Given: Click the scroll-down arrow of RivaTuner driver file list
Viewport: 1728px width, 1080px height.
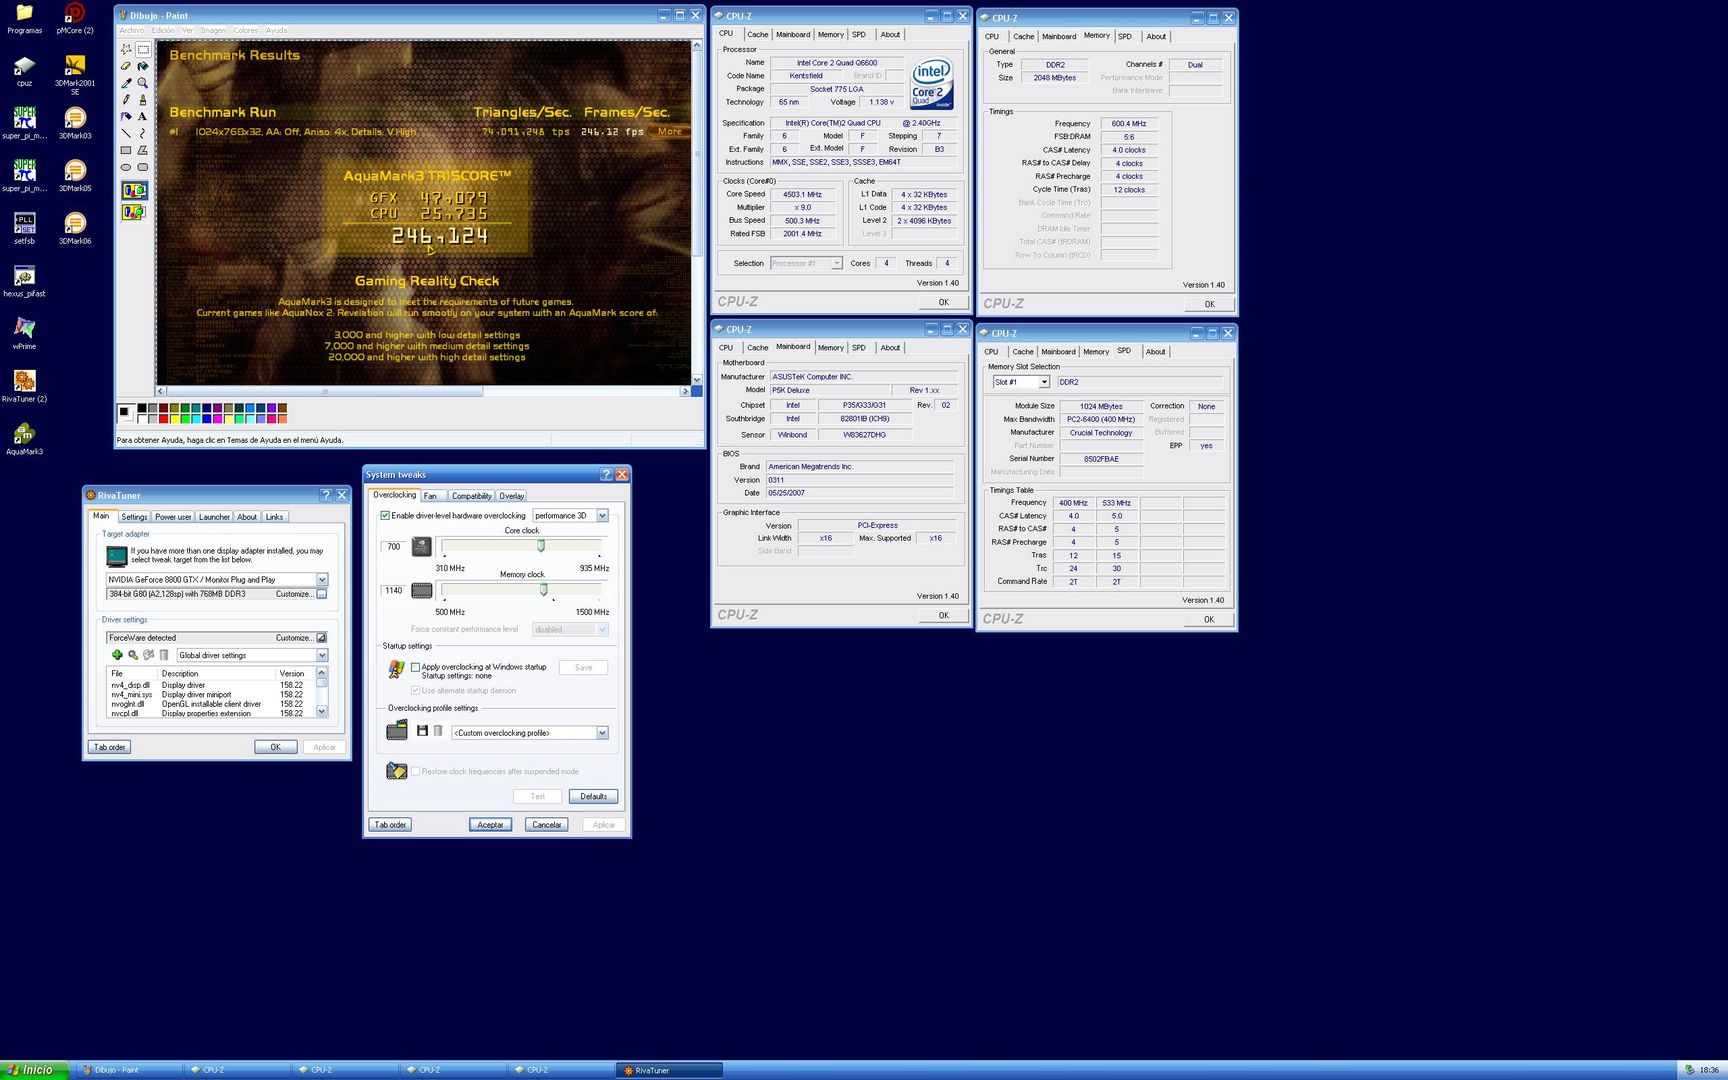Looking at the screenshot, I should (x=322, y=712).
